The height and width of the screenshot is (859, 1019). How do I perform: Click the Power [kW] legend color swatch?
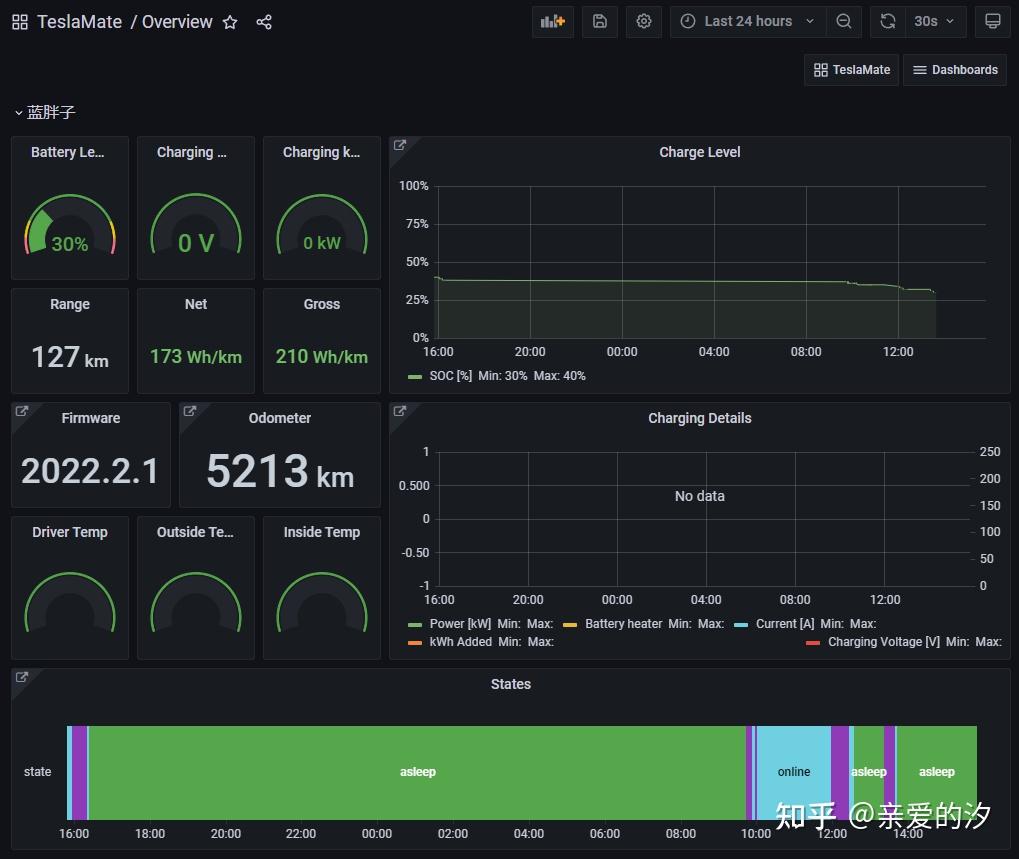(x=415, y=624)
